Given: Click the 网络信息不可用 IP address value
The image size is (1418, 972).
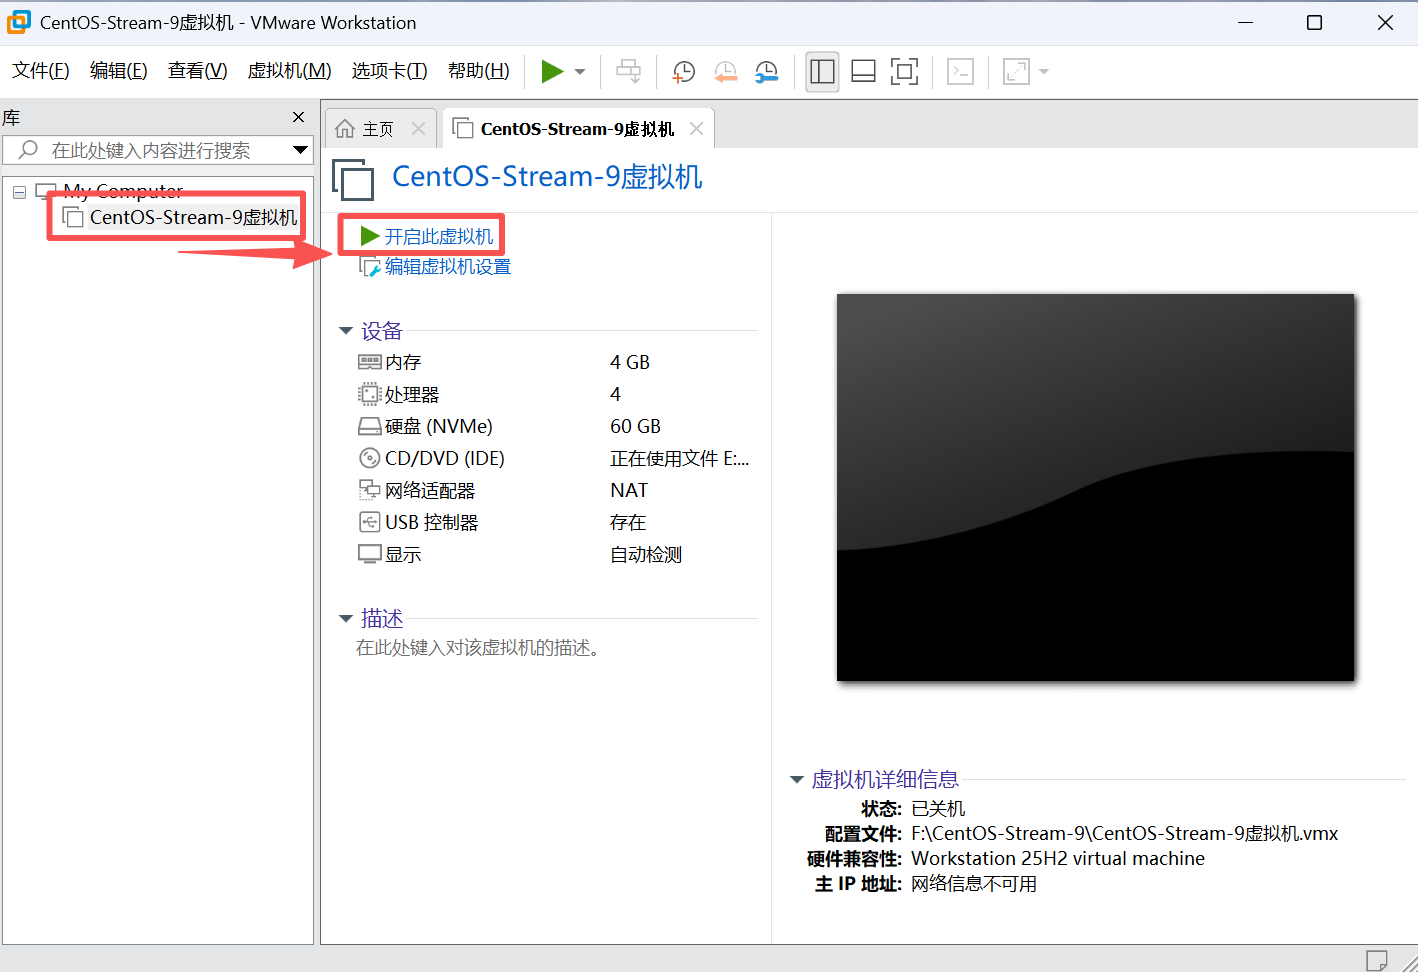Looking at the screenshot, I should pos(974,884).
